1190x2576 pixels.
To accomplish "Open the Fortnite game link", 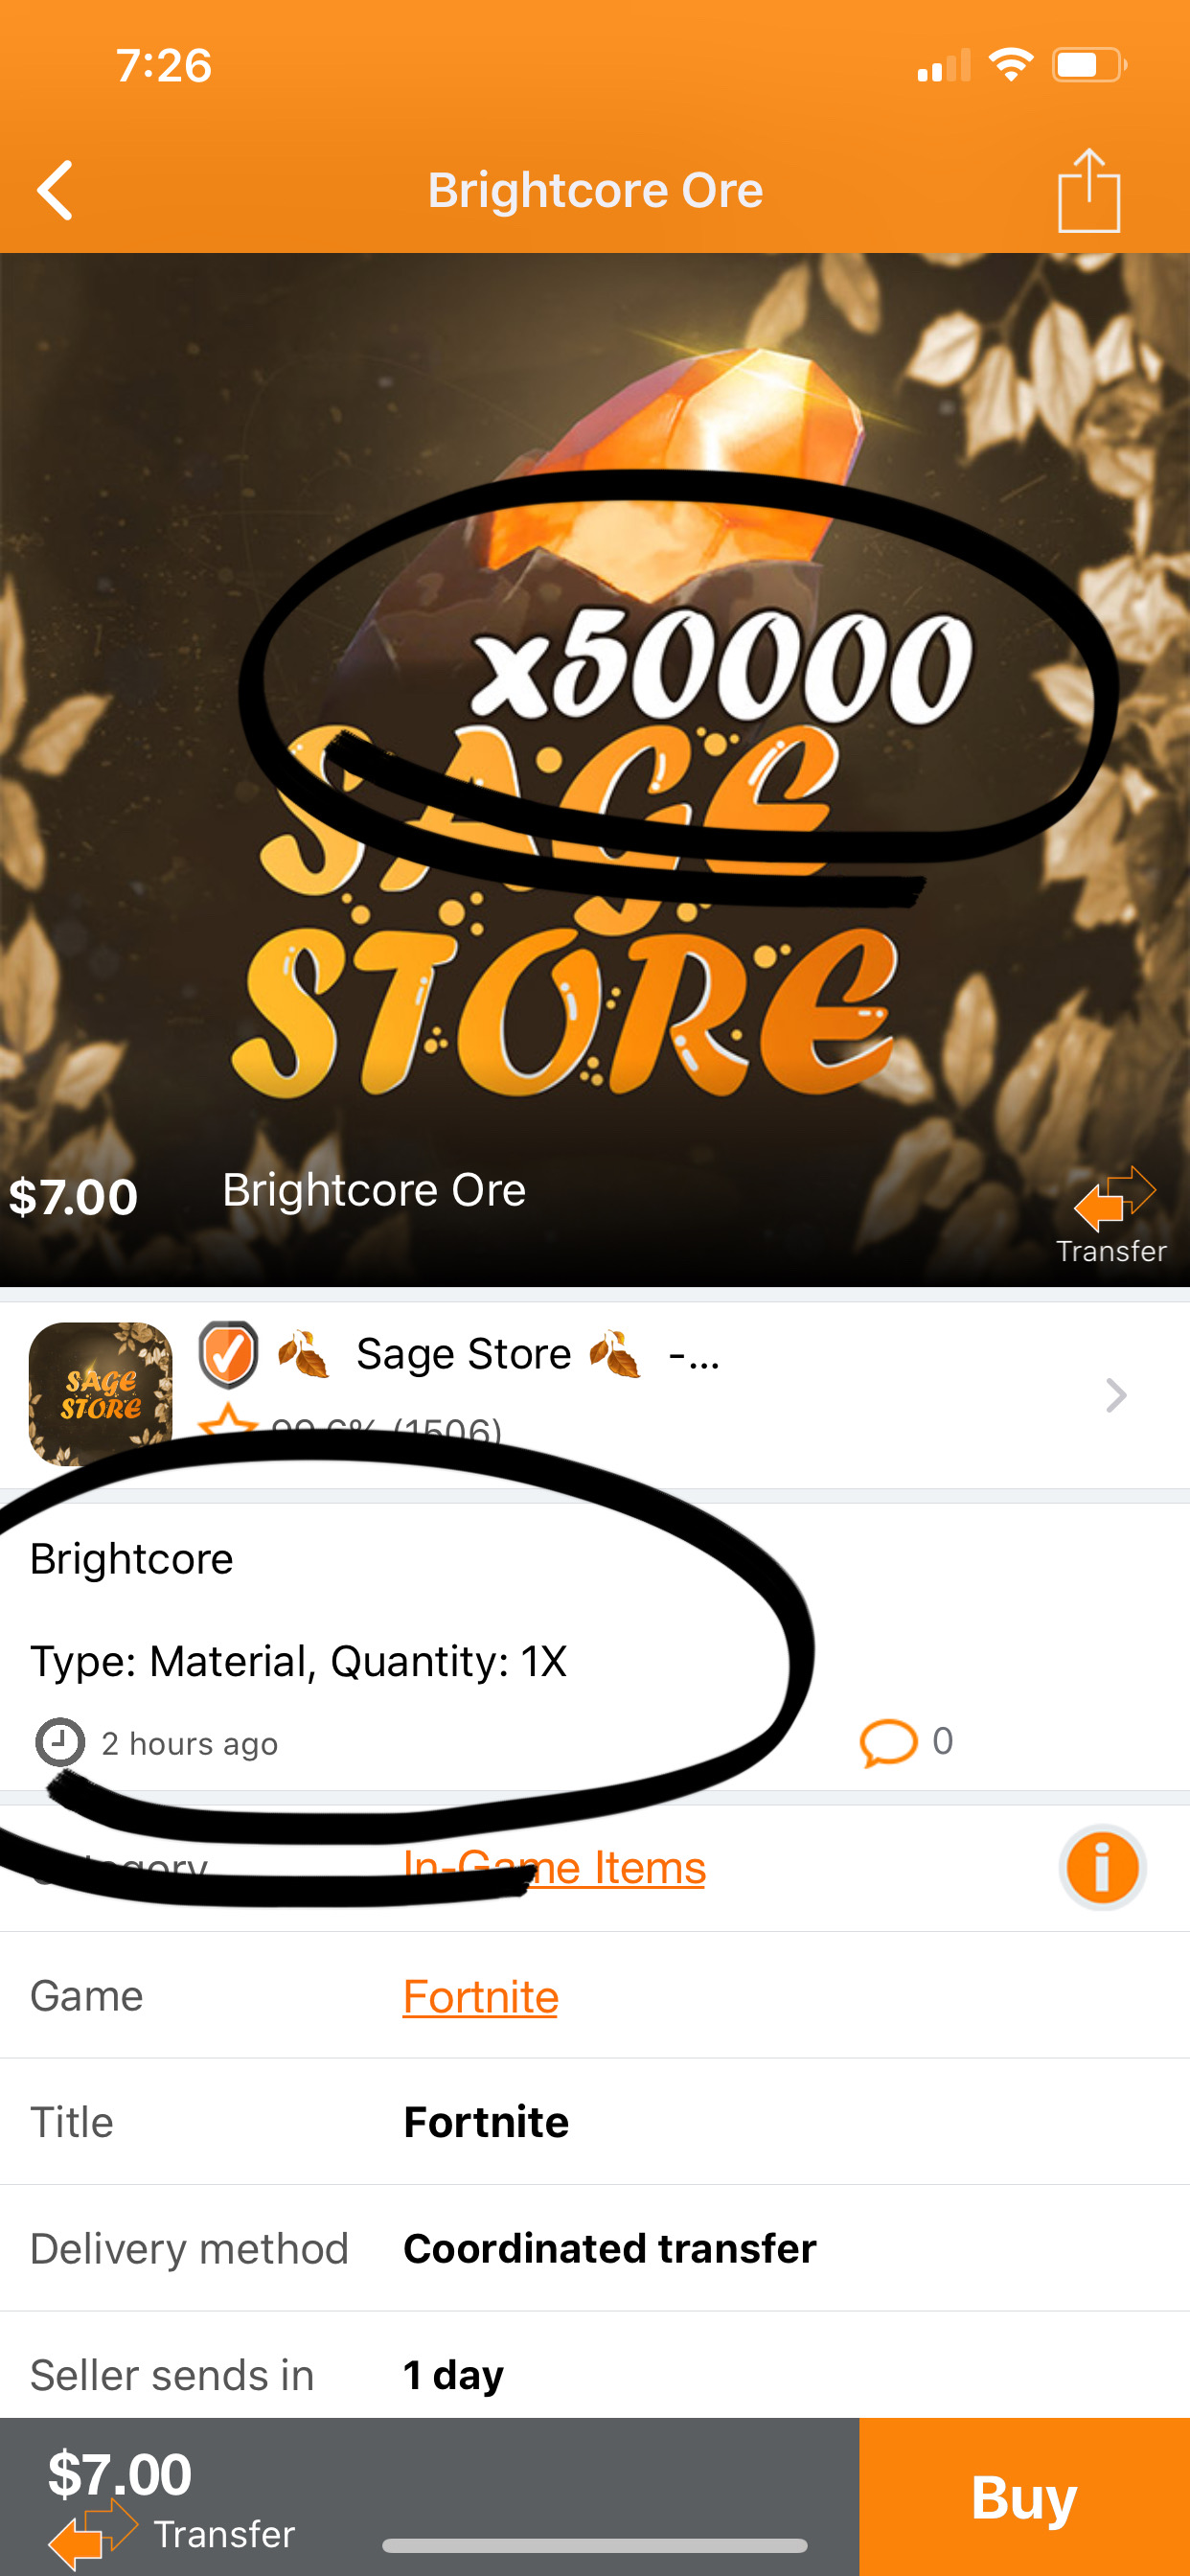I will pyautogui.click(x=480, y=1997).
